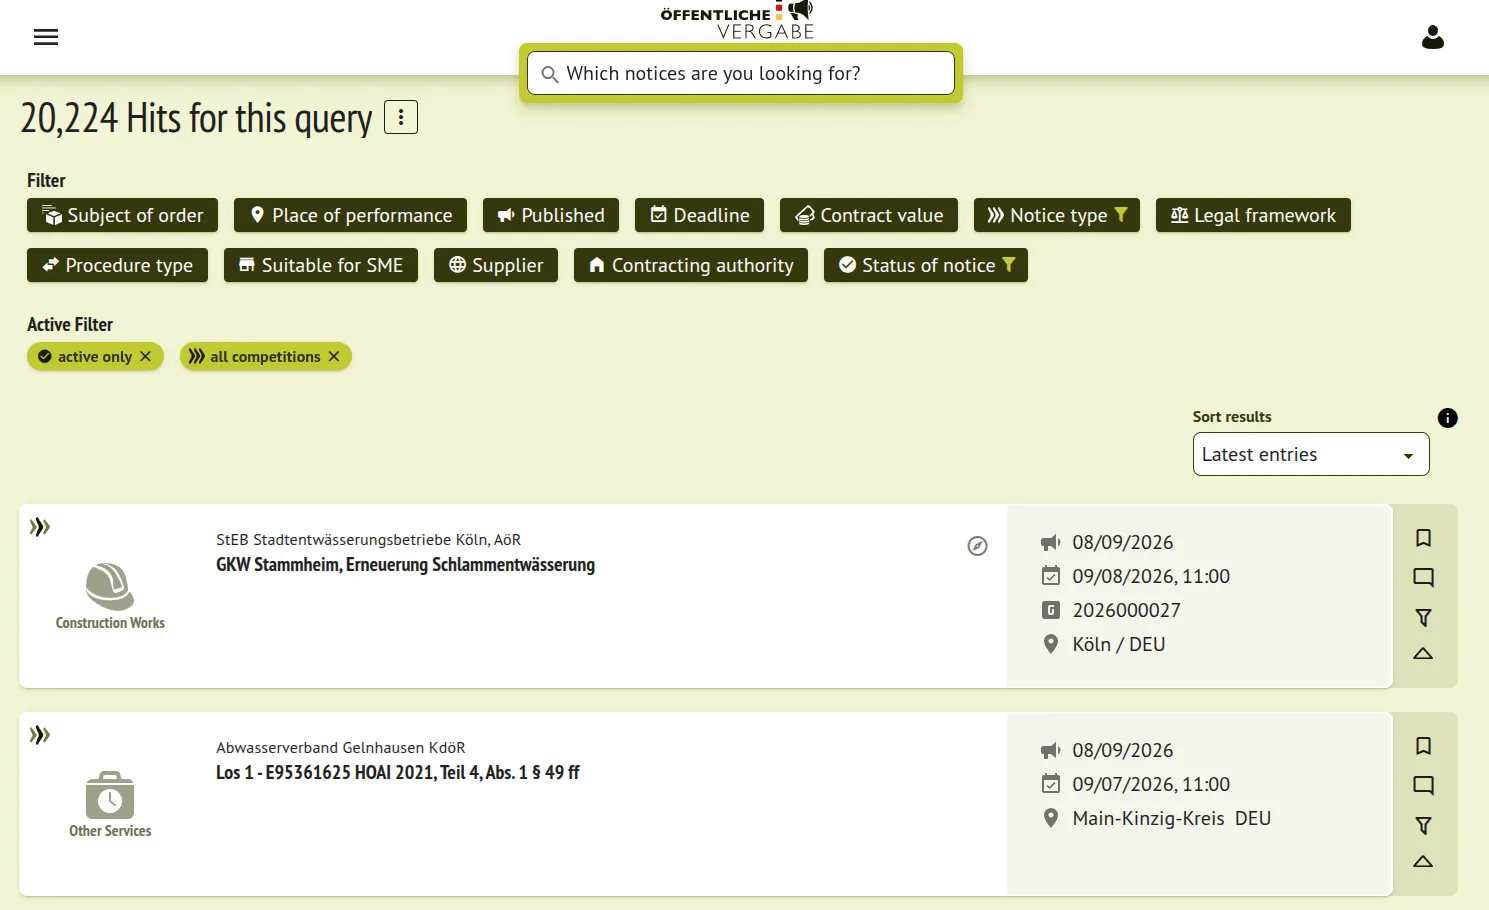Collapse the GKW Stammheim notice card
1489x910 pixels.
pos(1423,654)
